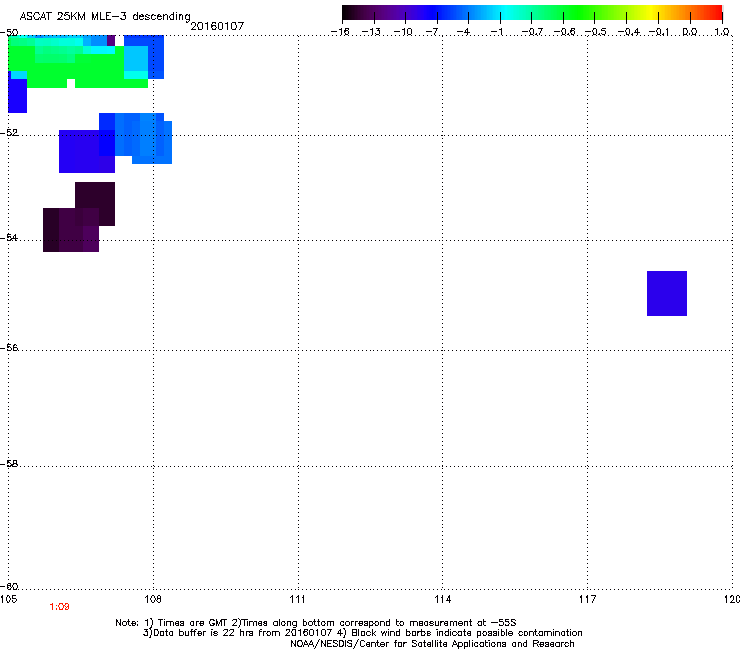
Task: Click the note line 'Data buffer is 22 hrs'
Action: (362, 633)
